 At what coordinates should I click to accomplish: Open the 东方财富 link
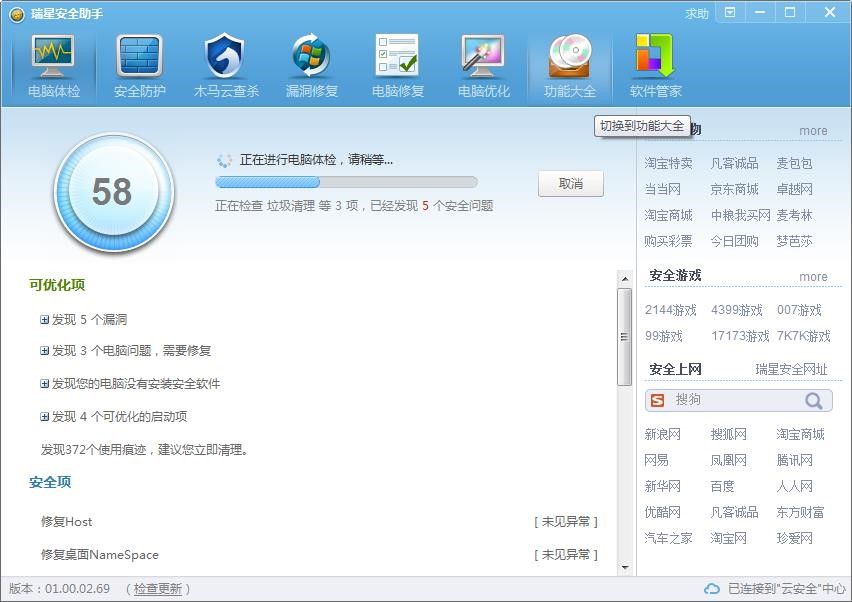pyautogui.click(x=800, y=512)
